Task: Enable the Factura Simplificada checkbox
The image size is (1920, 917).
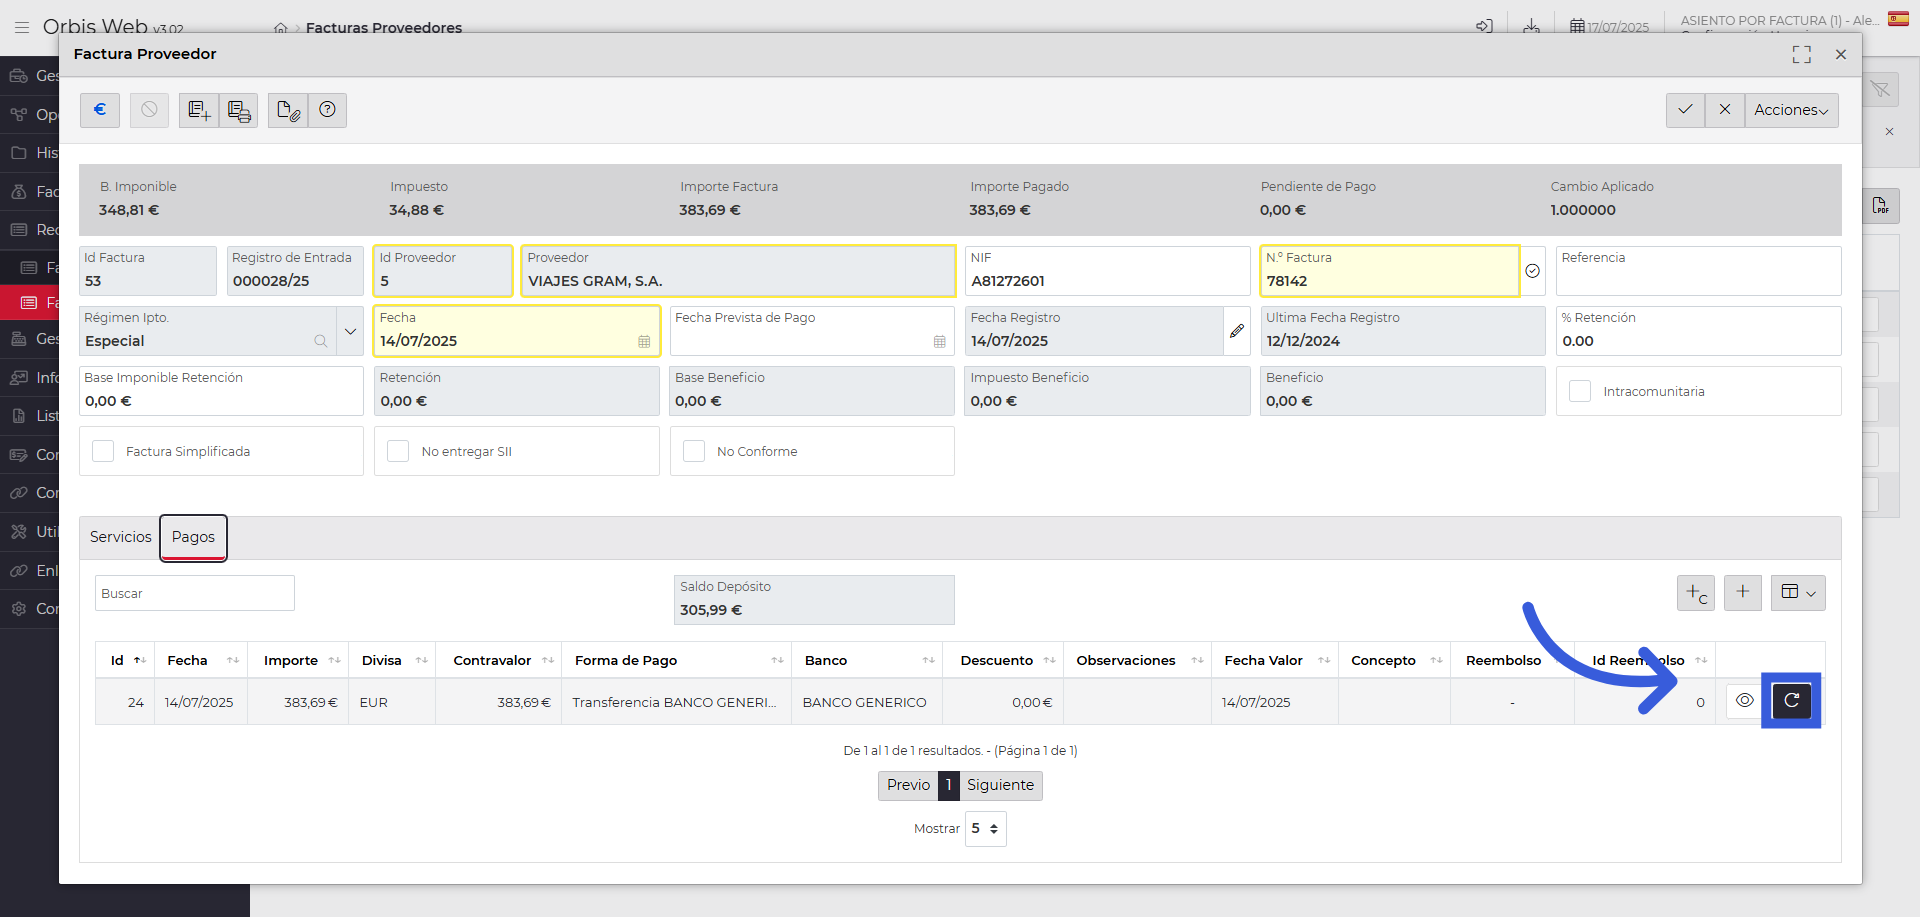Action: pos(103,452)
